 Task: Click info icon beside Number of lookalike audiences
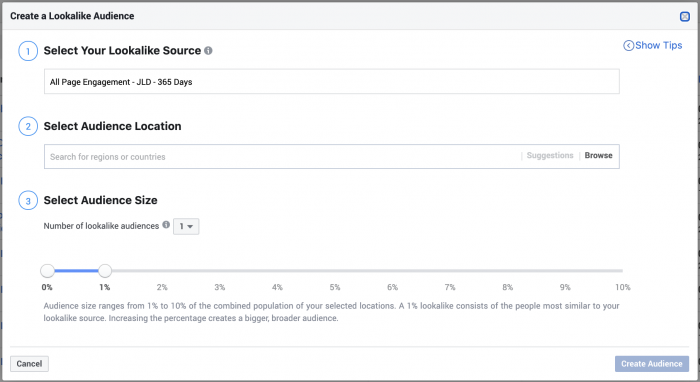pyautogui.click(x=166, y=225)
